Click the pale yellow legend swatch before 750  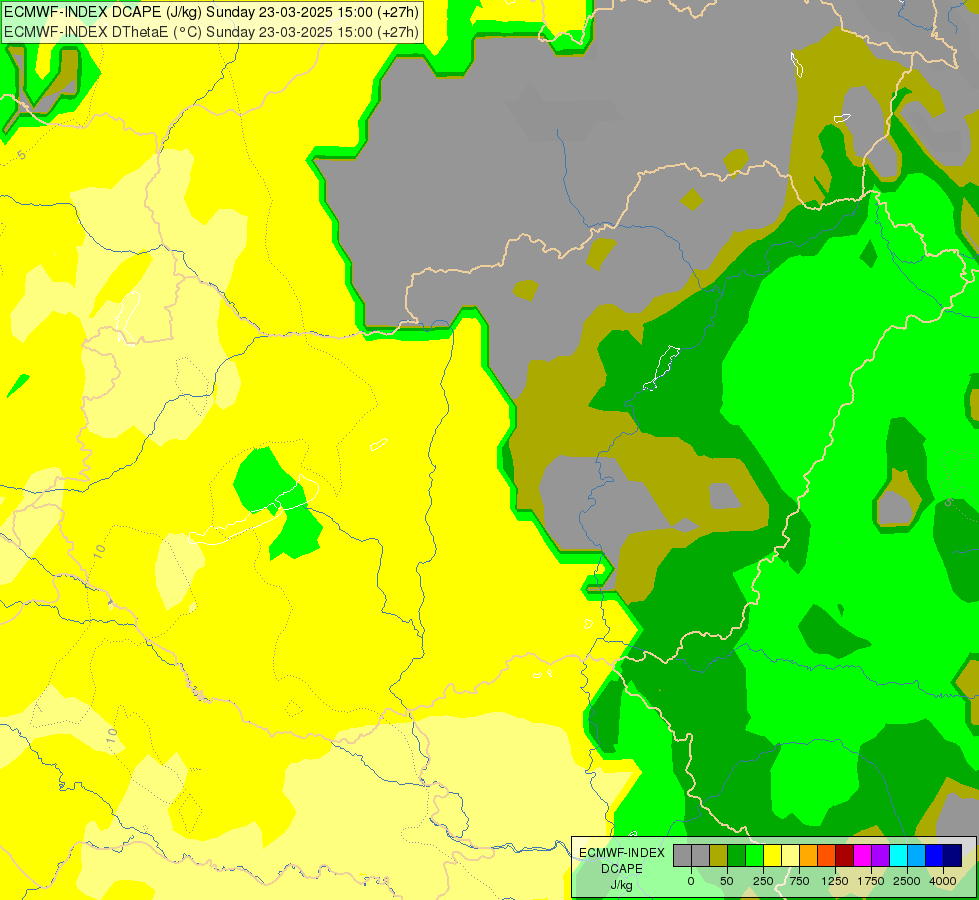(790, 856)
